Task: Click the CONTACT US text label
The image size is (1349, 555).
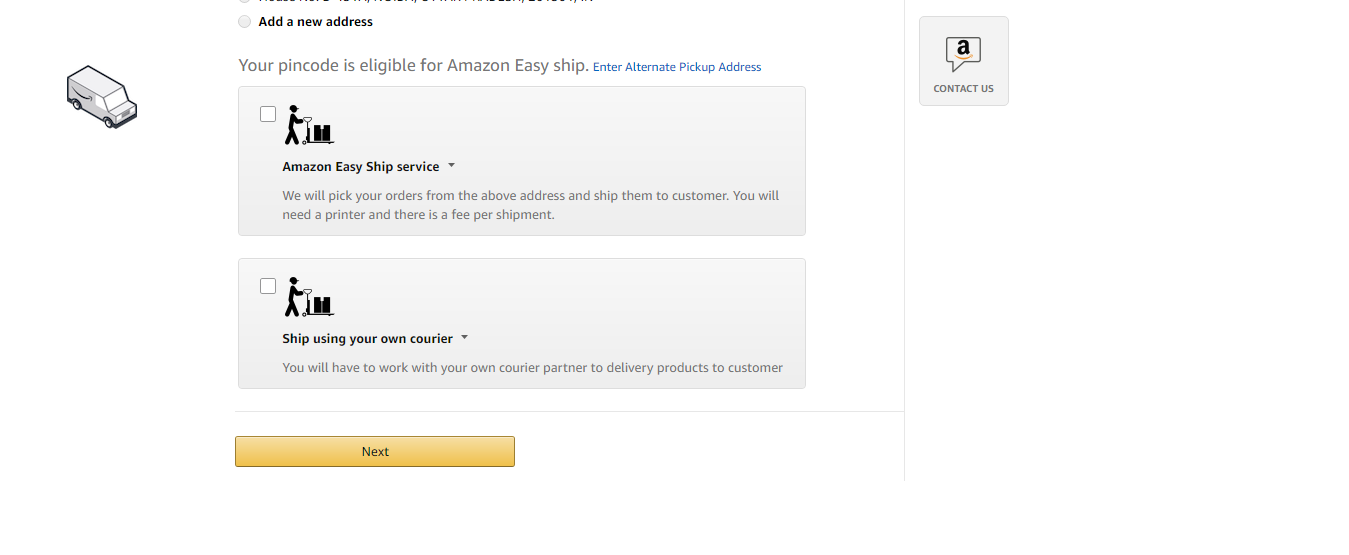Action: click(963, 88)
